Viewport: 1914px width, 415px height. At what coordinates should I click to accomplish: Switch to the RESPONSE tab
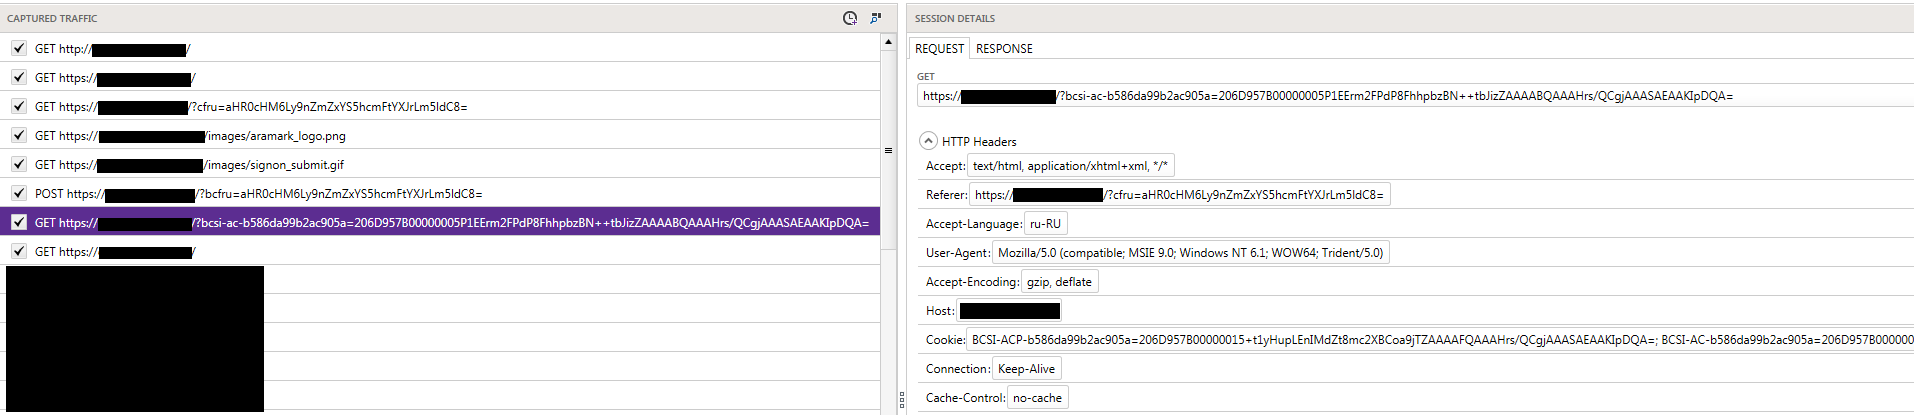click(1004, 48)
